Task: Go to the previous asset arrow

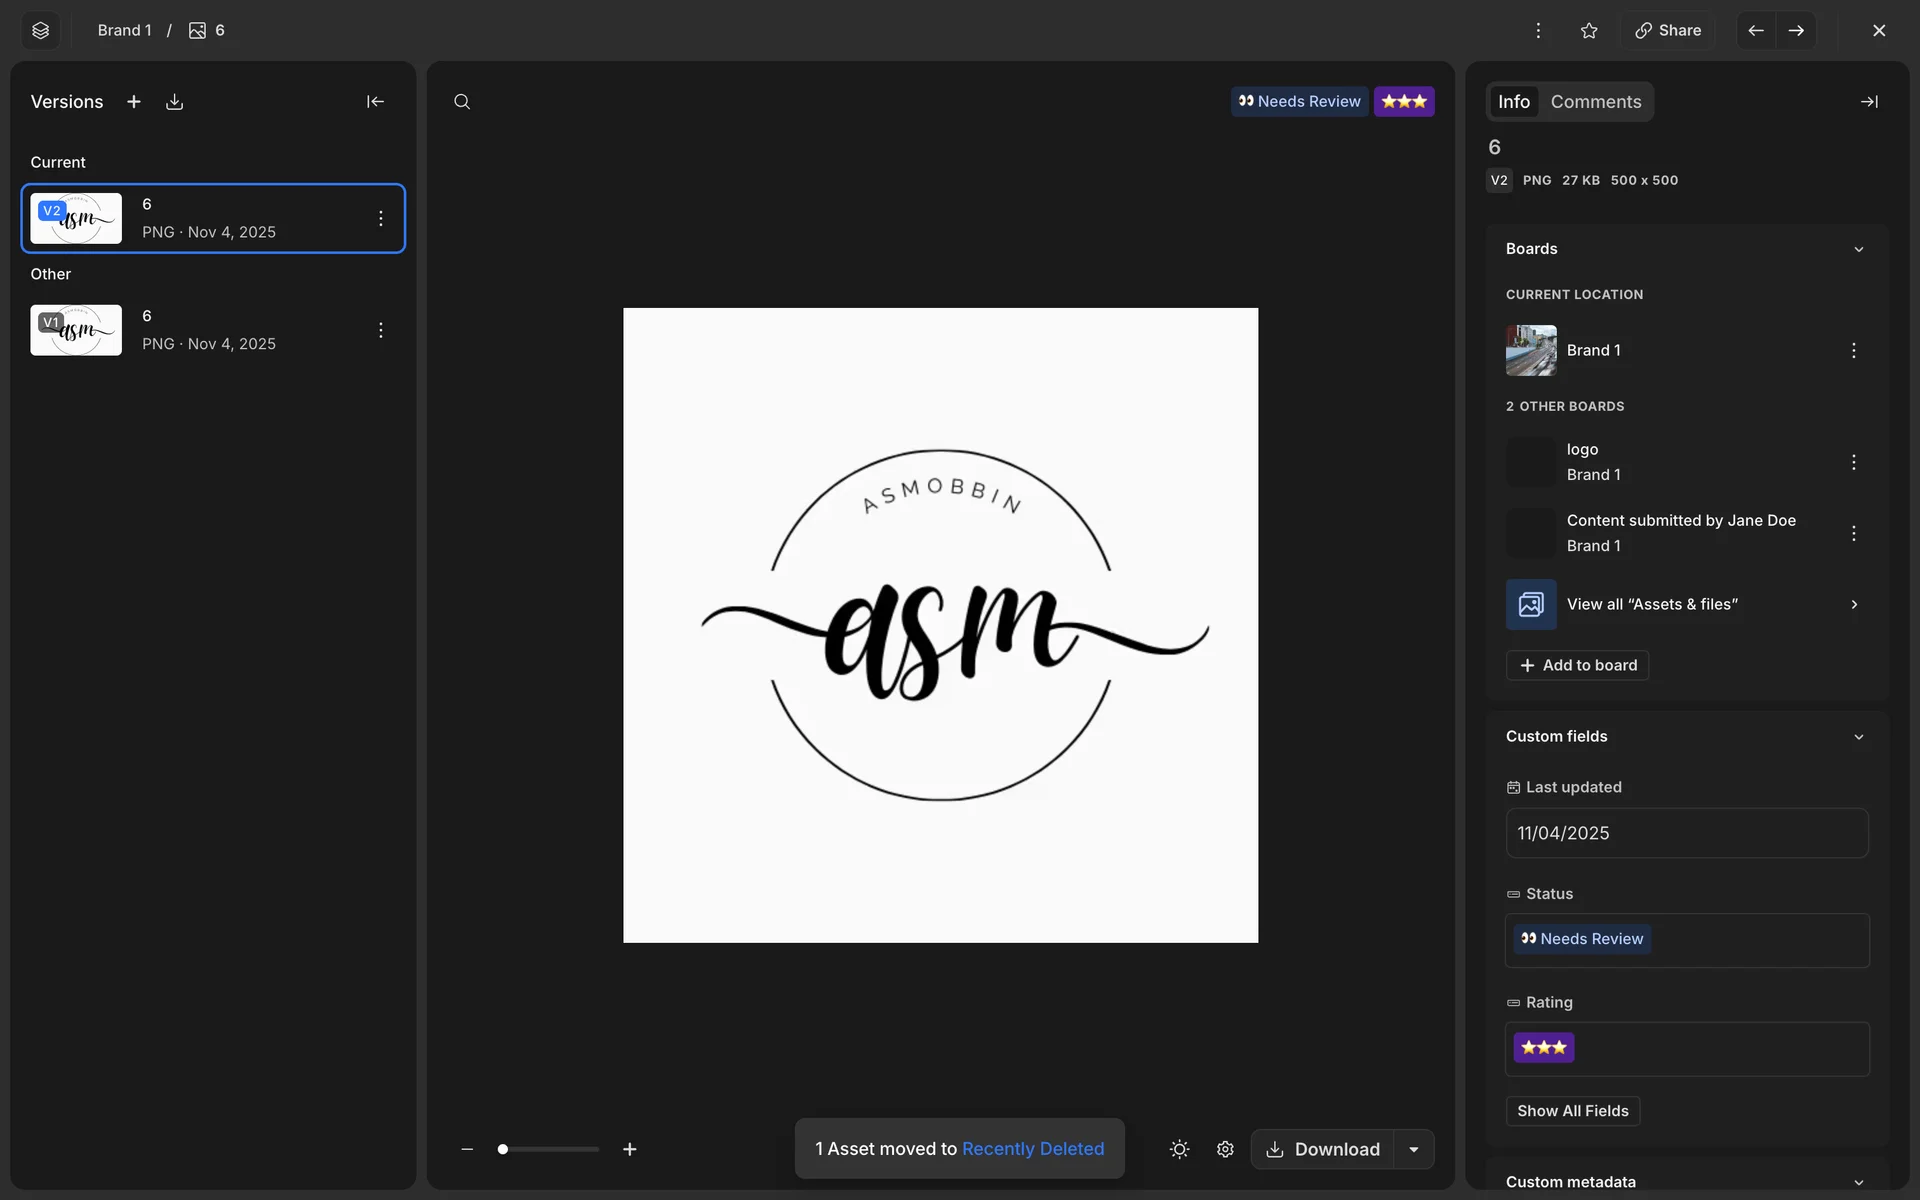Action: tap(1755, 30)
